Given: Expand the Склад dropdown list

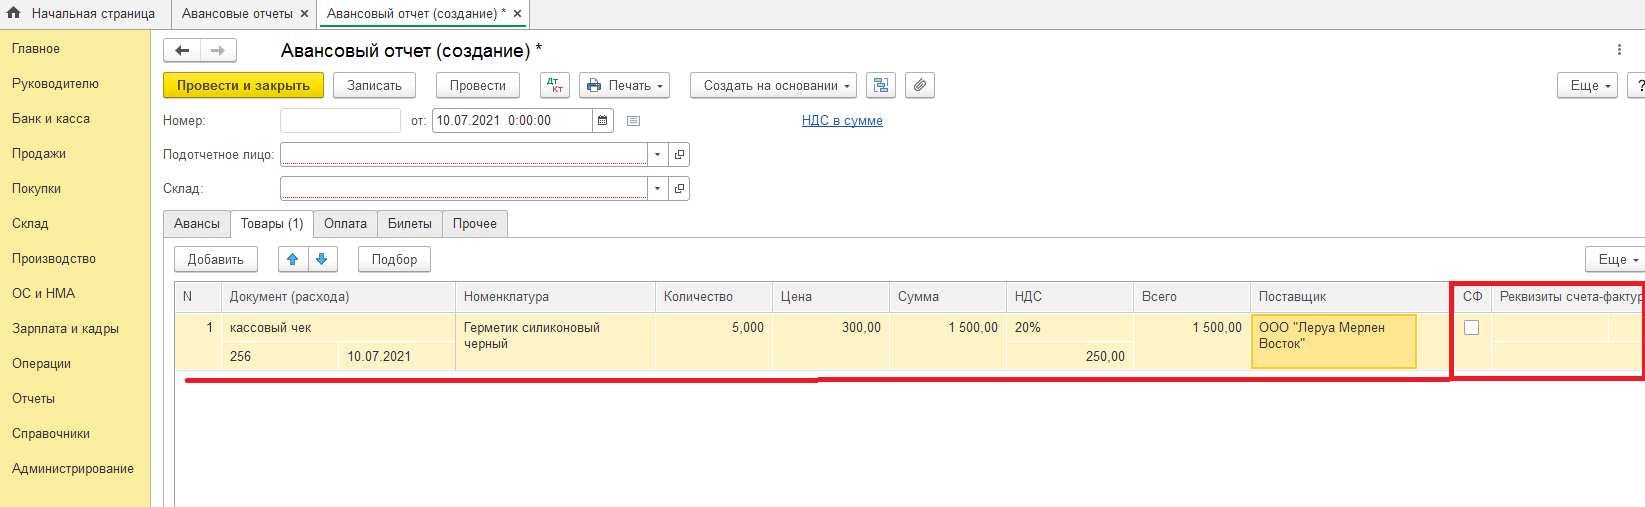Looking at the screenshot, I should point(657,189).
